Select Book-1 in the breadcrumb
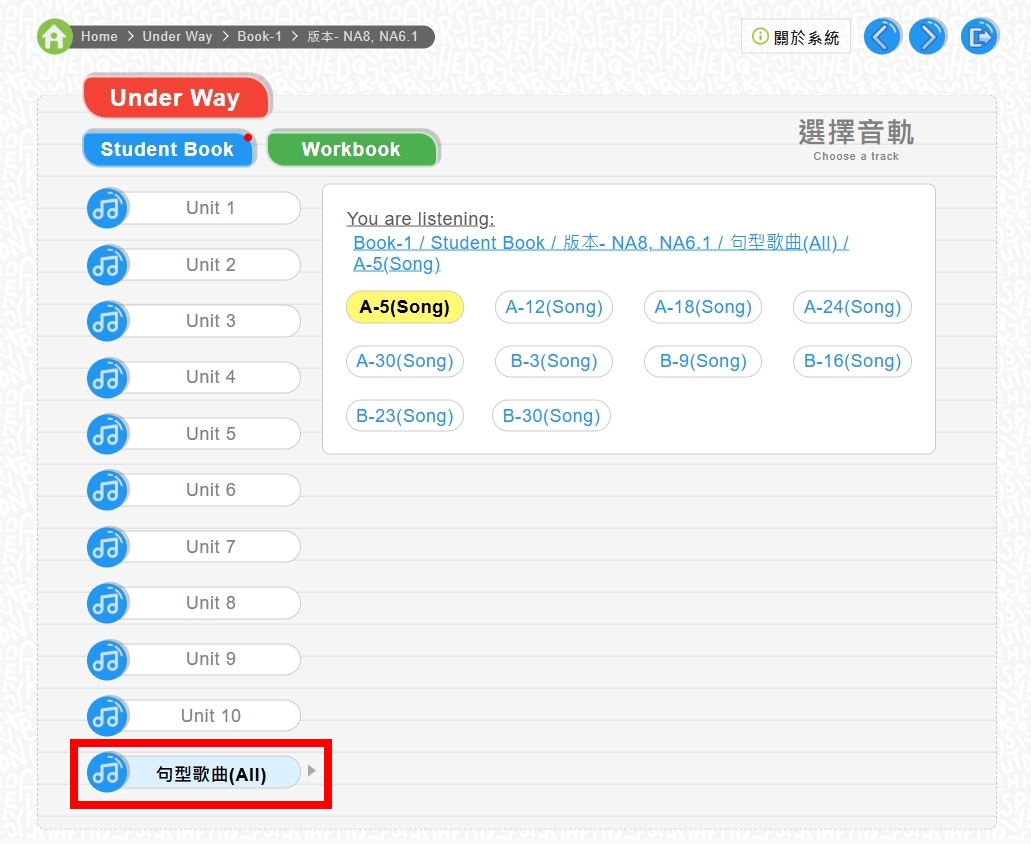The height and width of the screenshot is (844, 1031). [x=260, y=36]
